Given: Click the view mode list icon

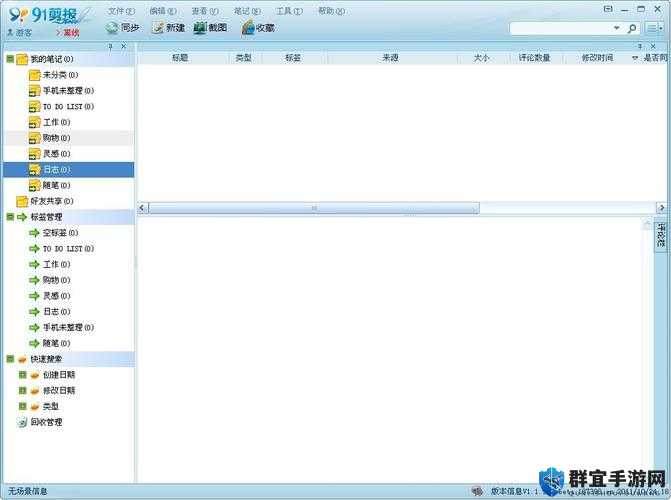Looking at the screenshot, I should point(654,29).
